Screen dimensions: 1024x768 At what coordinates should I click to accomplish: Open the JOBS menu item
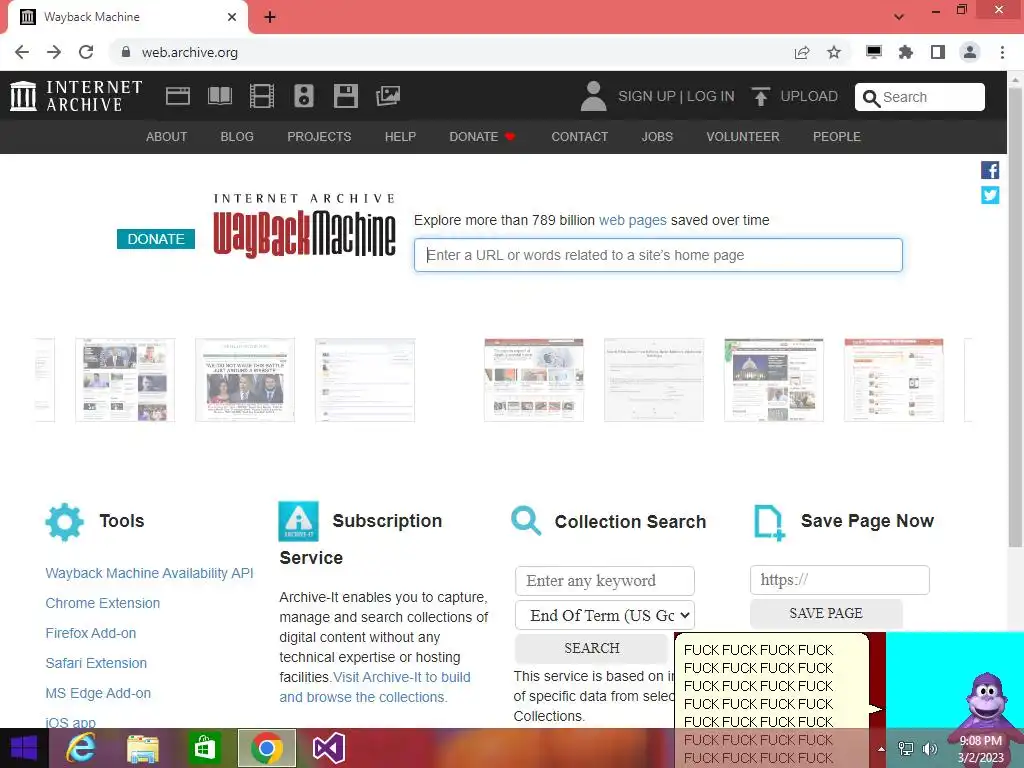pyautogui.click(x=657, y=136)
